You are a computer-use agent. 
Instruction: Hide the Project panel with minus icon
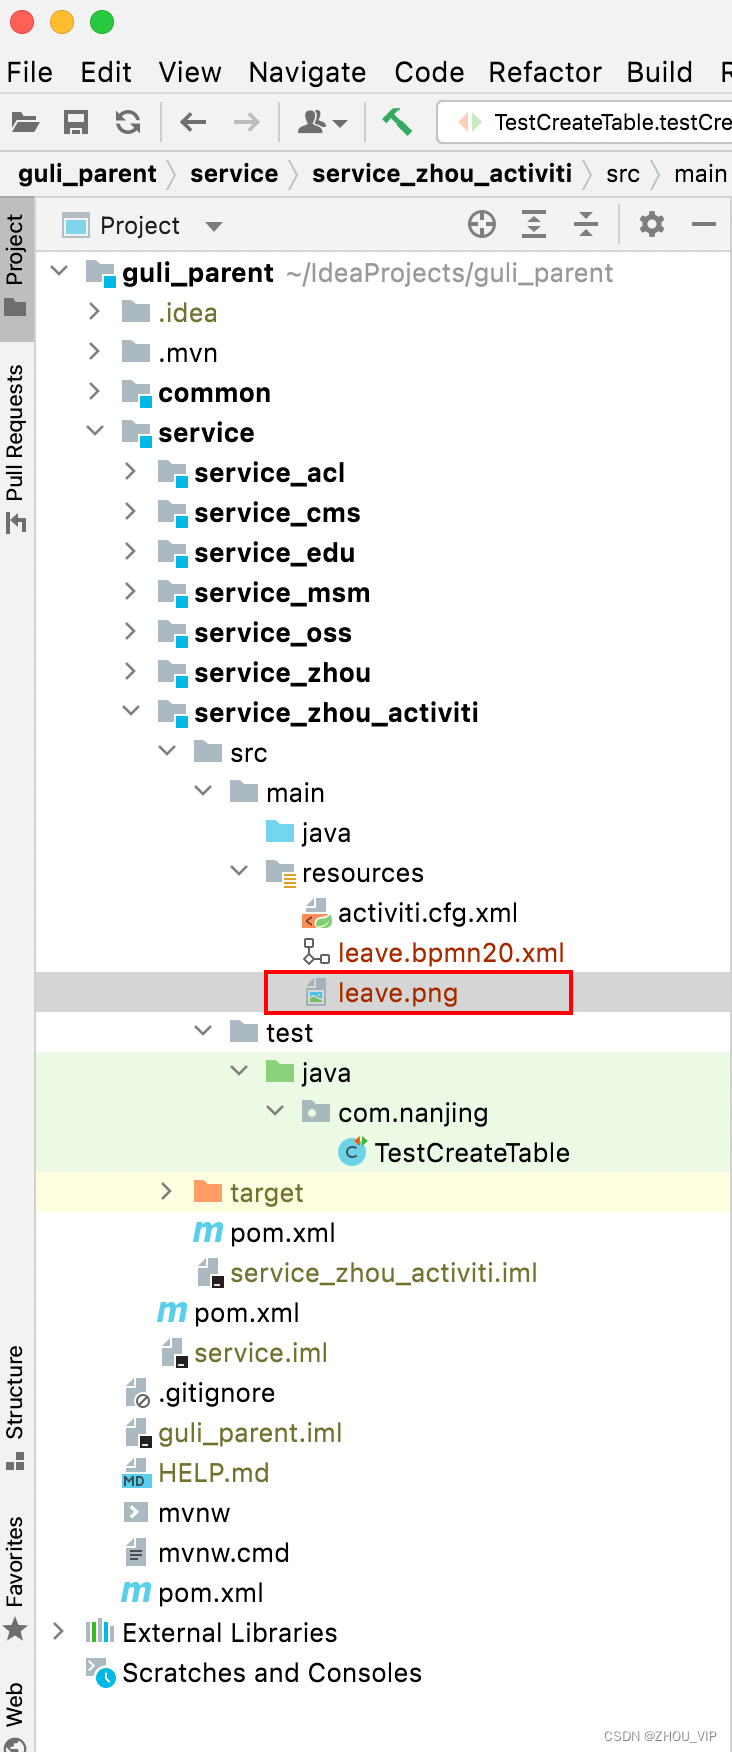click(x=704, y=225)
